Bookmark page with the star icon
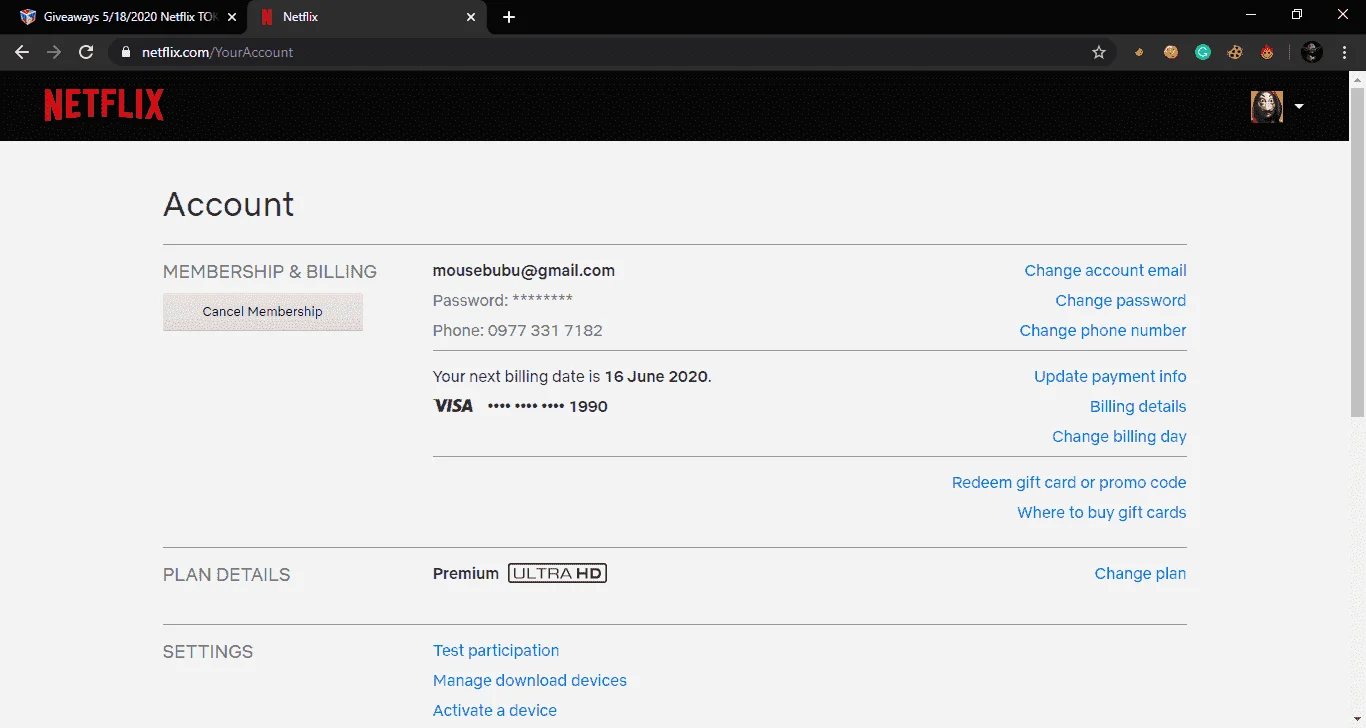1366x728 pixels. (1099, 52)
